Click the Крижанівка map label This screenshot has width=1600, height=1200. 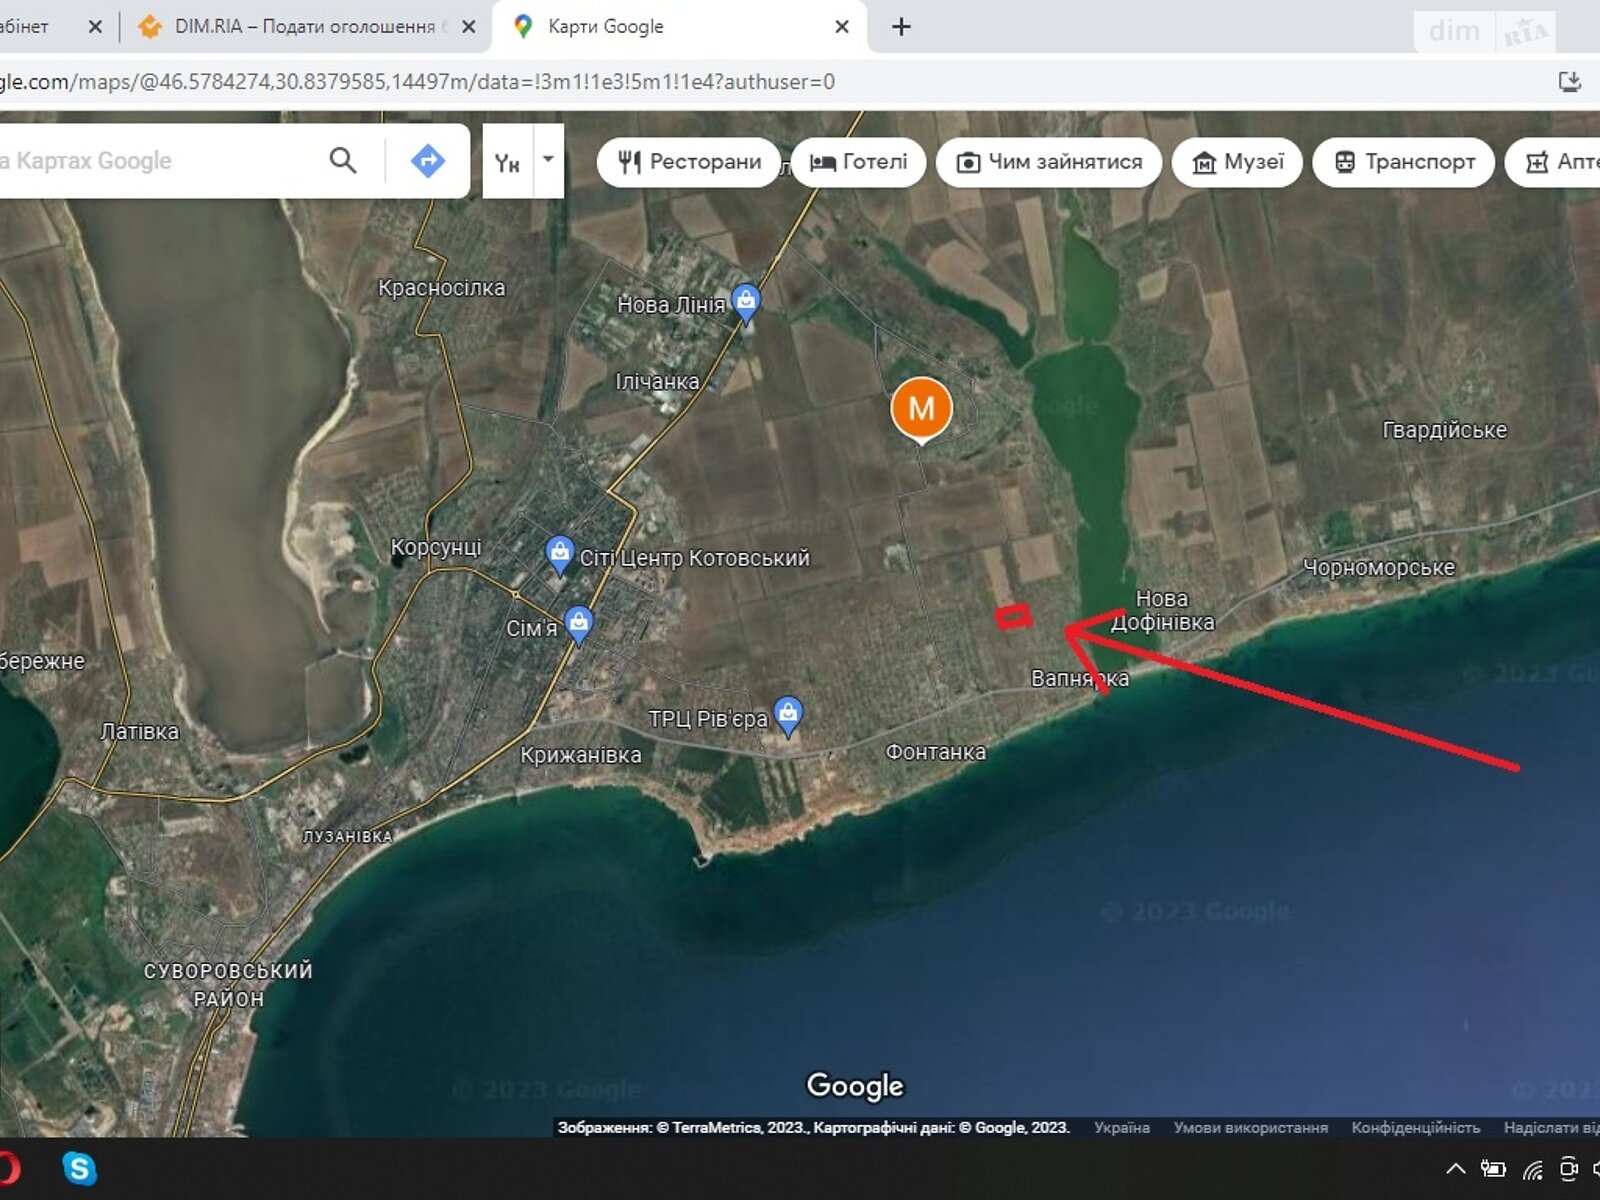[x=580, y=755]
